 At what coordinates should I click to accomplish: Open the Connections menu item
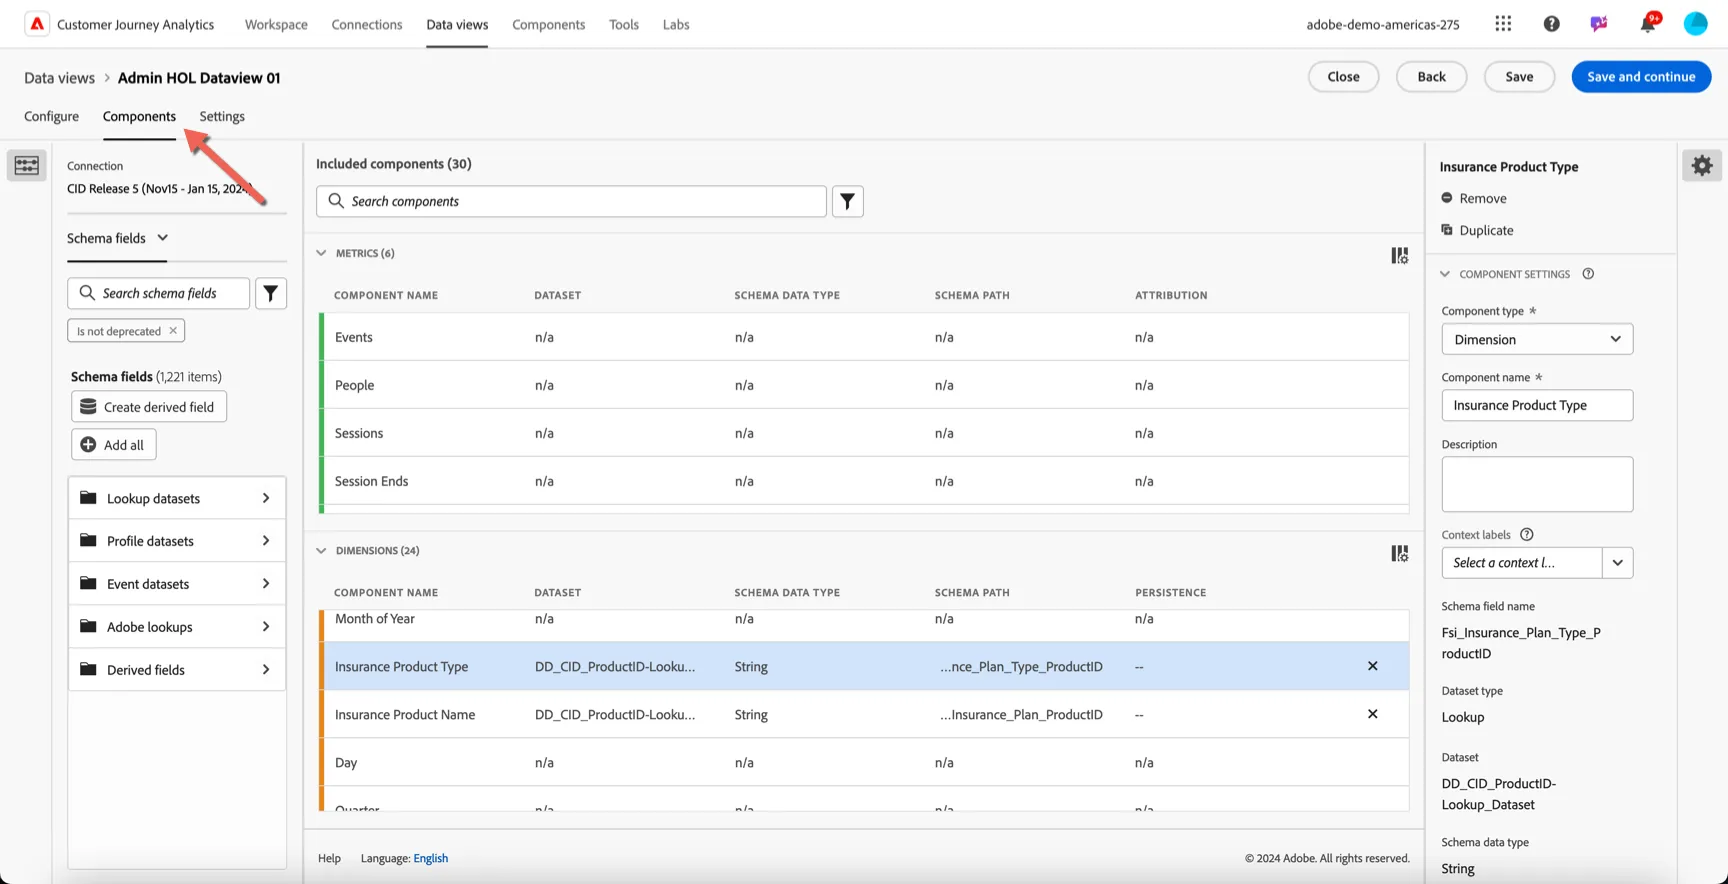pyautogui.click(x=367, y=24)
